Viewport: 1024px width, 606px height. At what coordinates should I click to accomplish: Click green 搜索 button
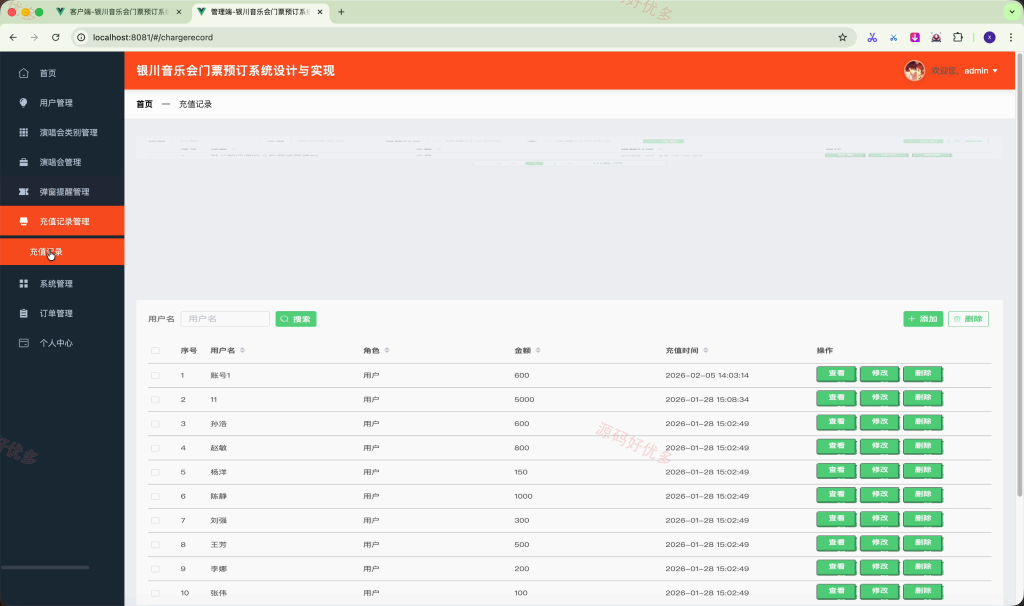click(x=296, y=319)
